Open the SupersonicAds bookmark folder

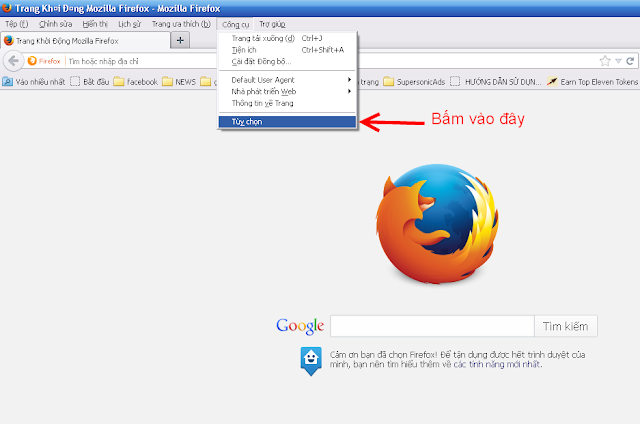coord(414,82)
